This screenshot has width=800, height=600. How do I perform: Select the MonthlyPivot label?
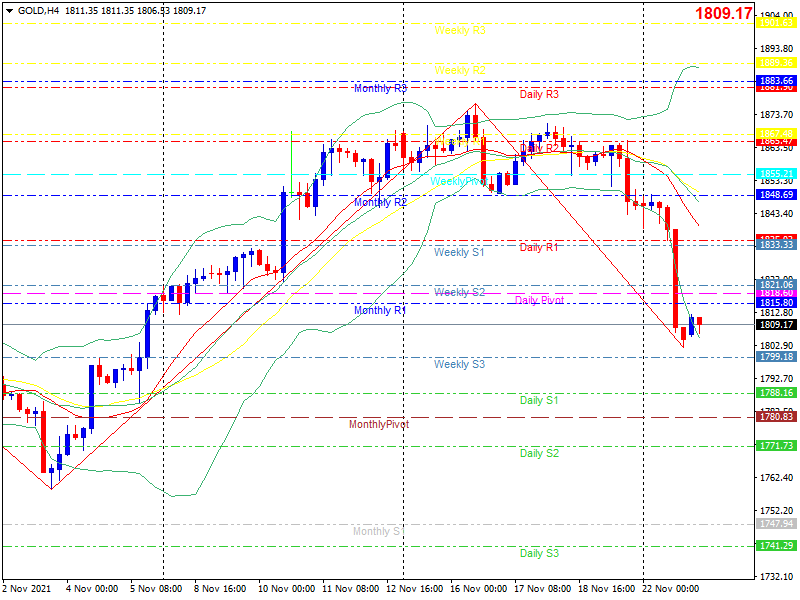coord(379,424)
